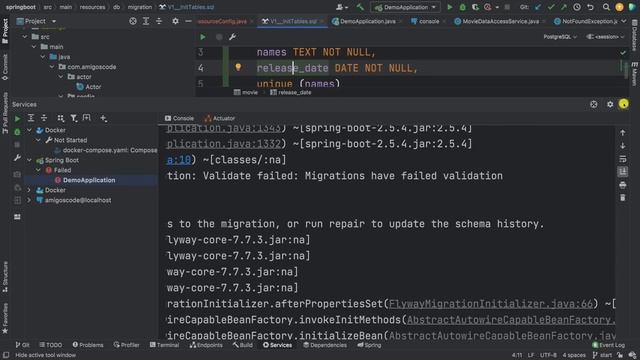The image size is (640, 360).
Task: Collapse all nodes in Services panel
Action: point(44,118)
